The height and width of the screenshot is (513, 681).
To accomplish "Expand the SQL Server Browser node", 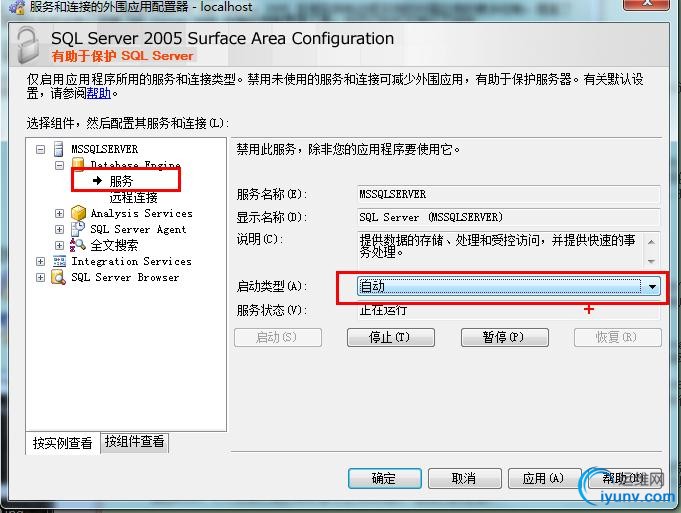I will tap(40, 278).
